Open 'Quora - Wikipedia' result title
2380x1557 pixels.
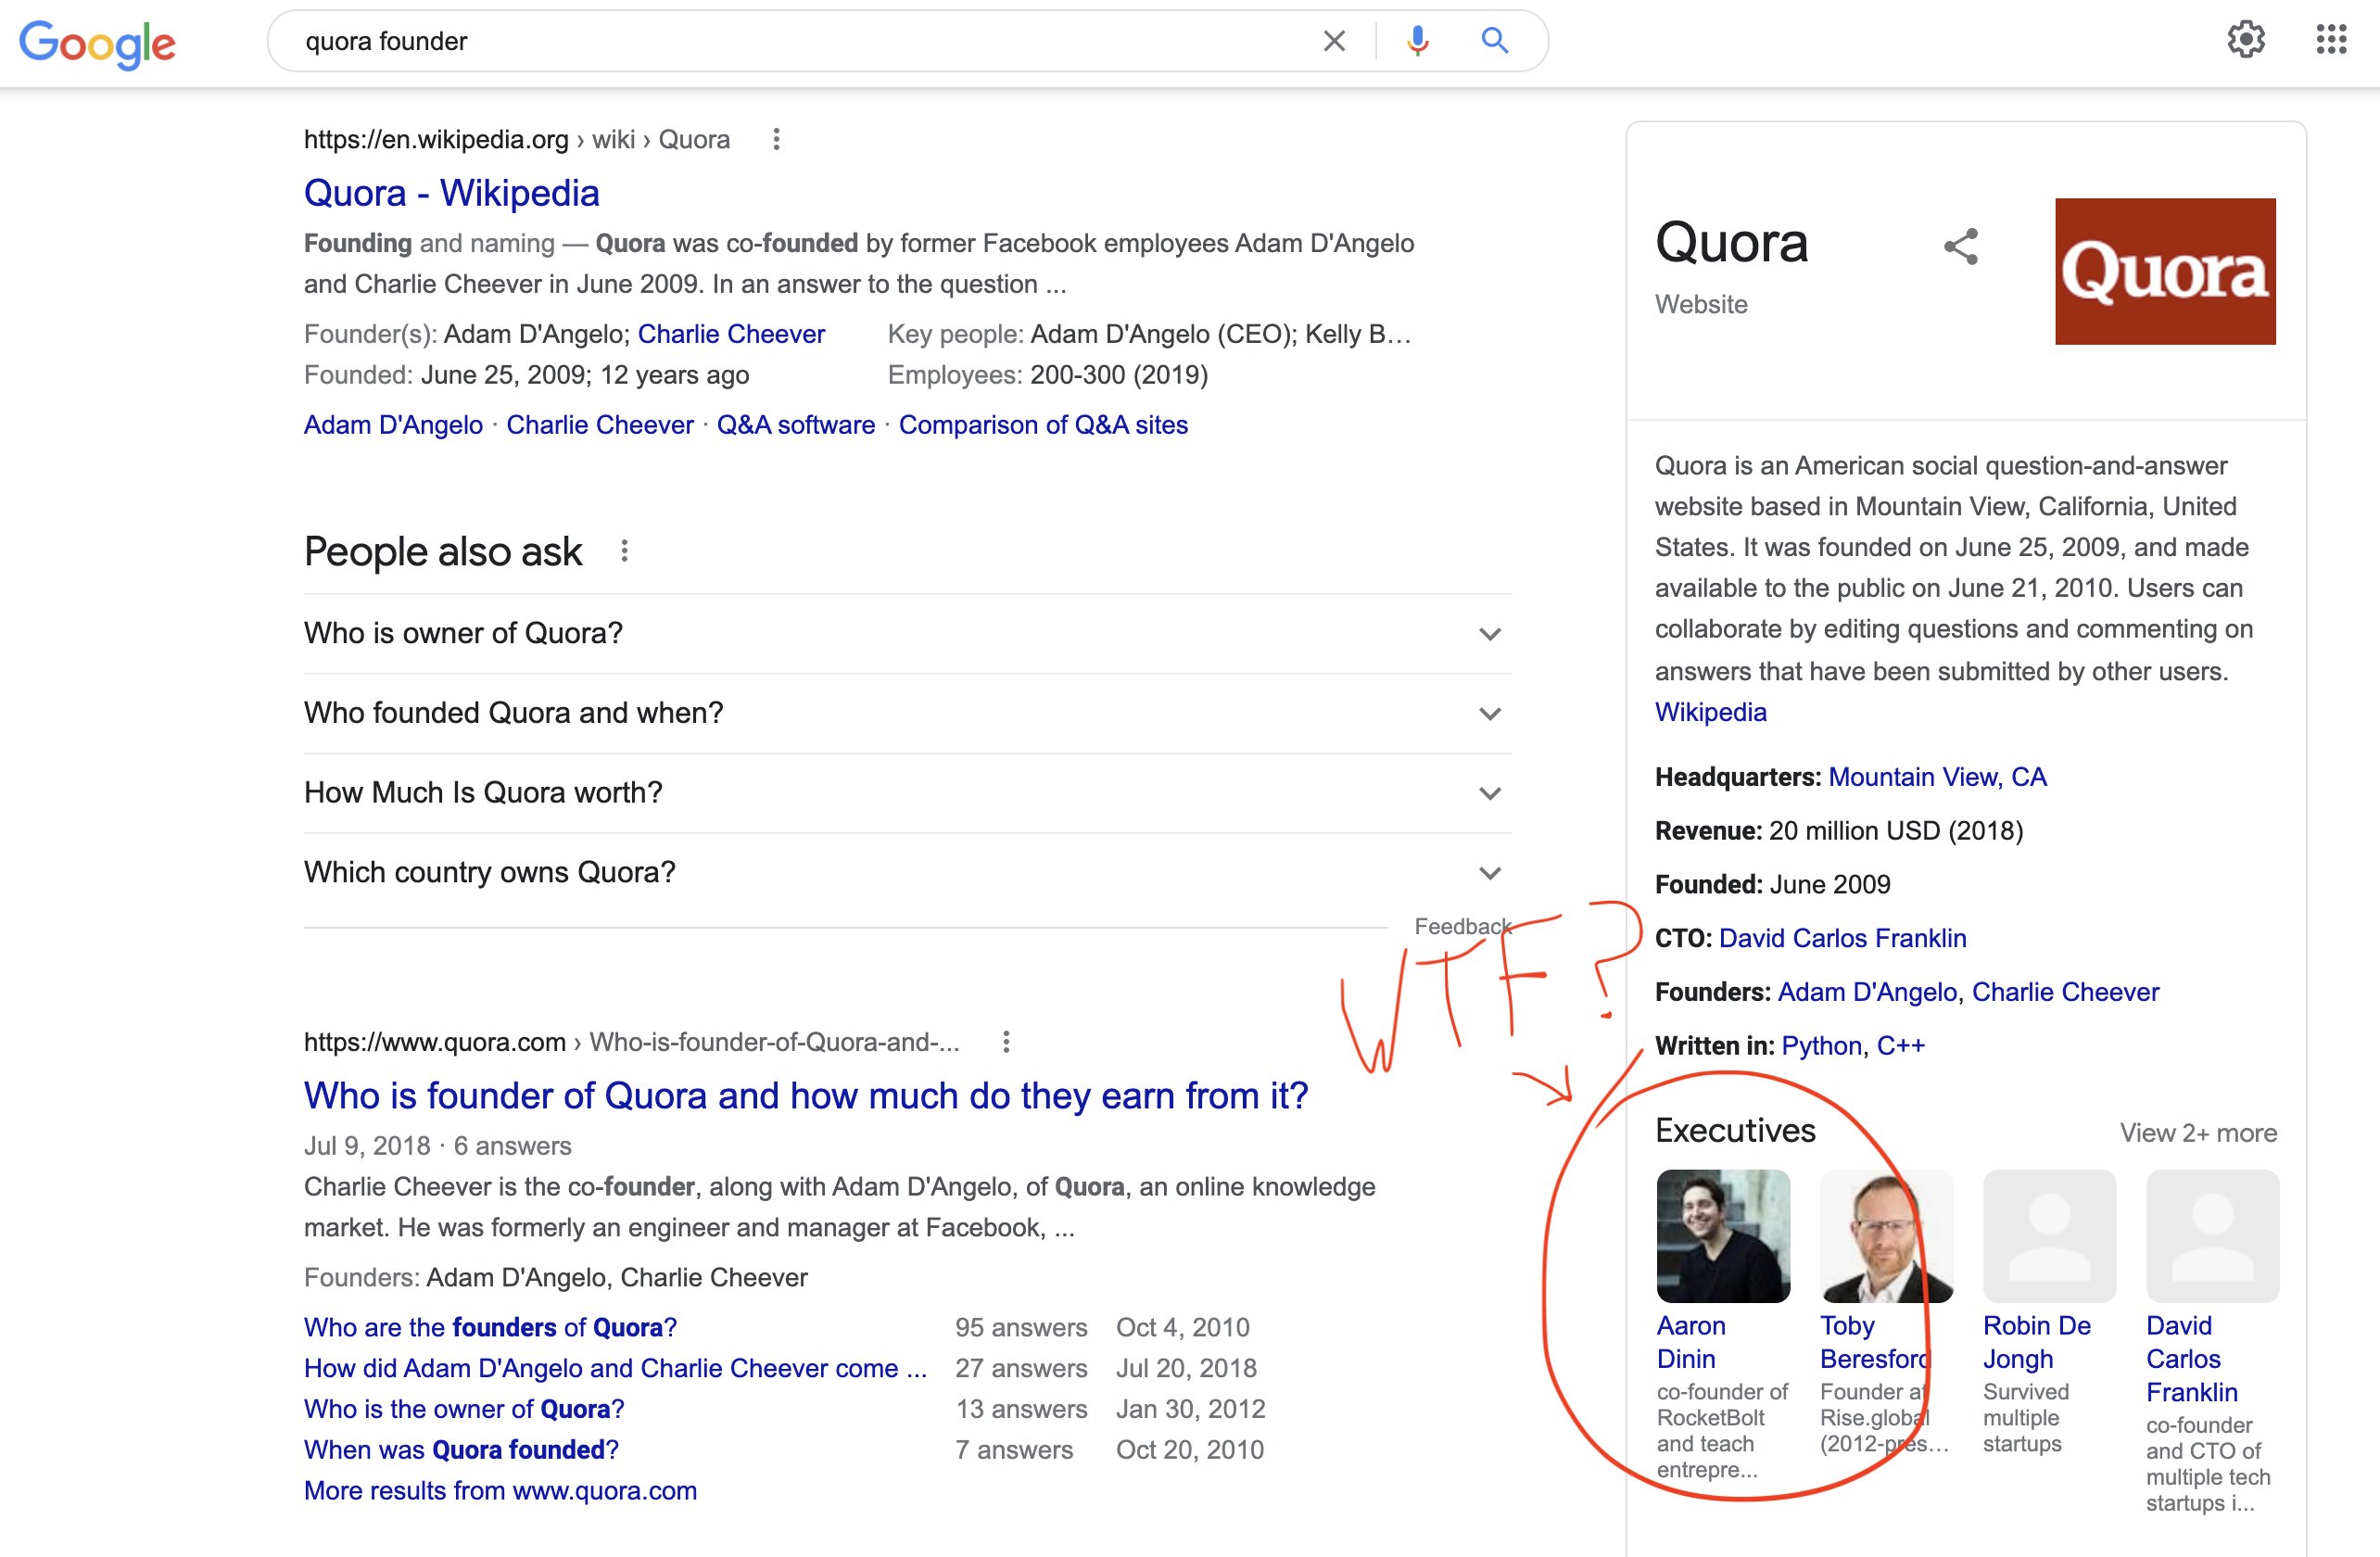point(452,193)
